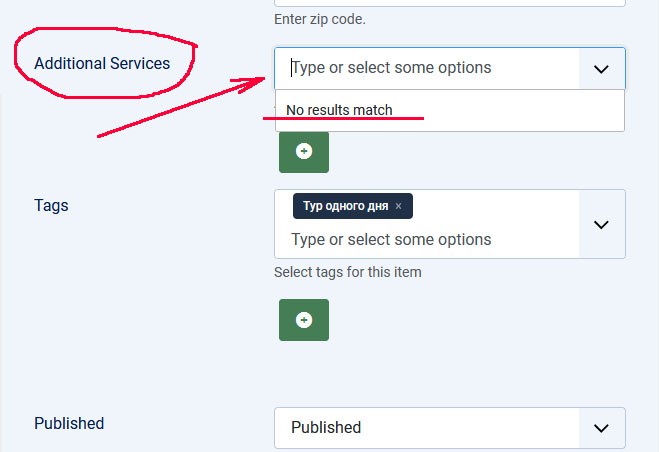Click the "Tags" field label
The image size is (659, 452).
(51, 205)
